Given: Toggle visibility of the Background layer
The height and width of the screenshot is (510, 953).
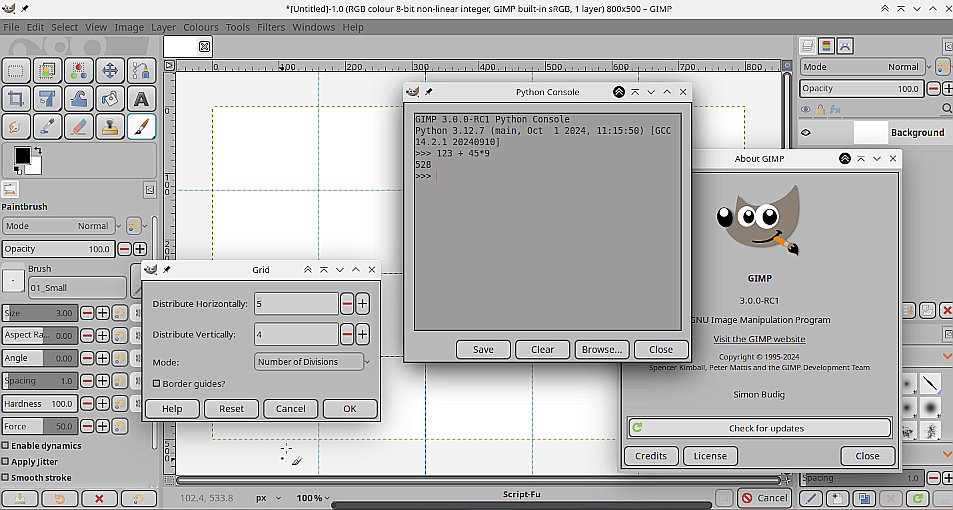Looking at the screenshot, I should tap(806, 133).
